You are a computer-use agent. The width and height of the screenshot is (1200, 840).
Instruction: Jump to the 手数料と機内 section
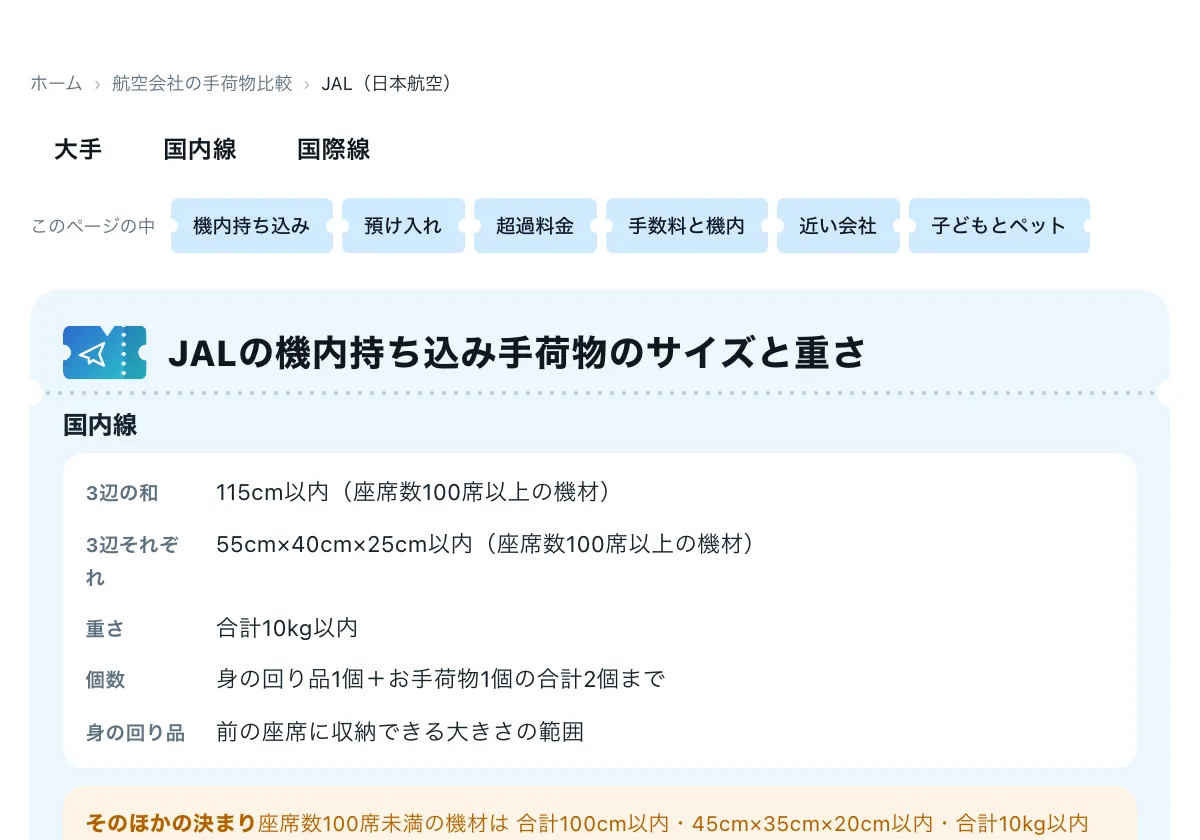(x=687, y=226)
